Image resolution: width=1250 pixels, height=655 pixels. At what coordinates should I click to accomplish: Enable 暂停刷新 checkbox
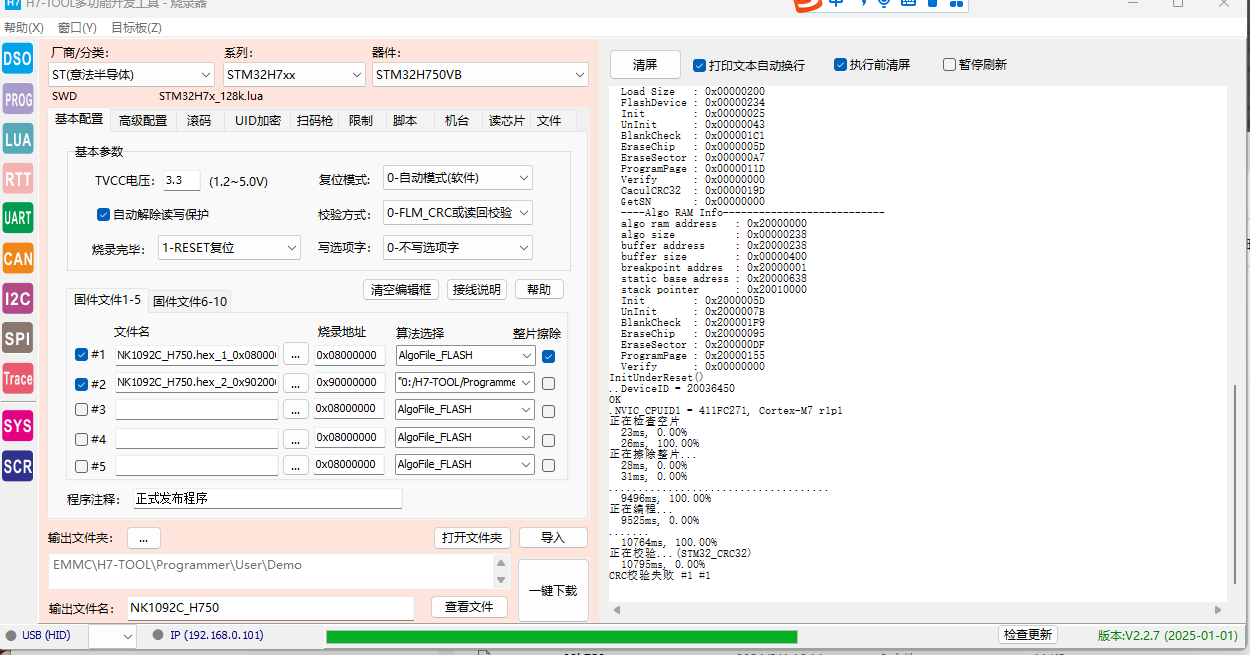[949, 65]
